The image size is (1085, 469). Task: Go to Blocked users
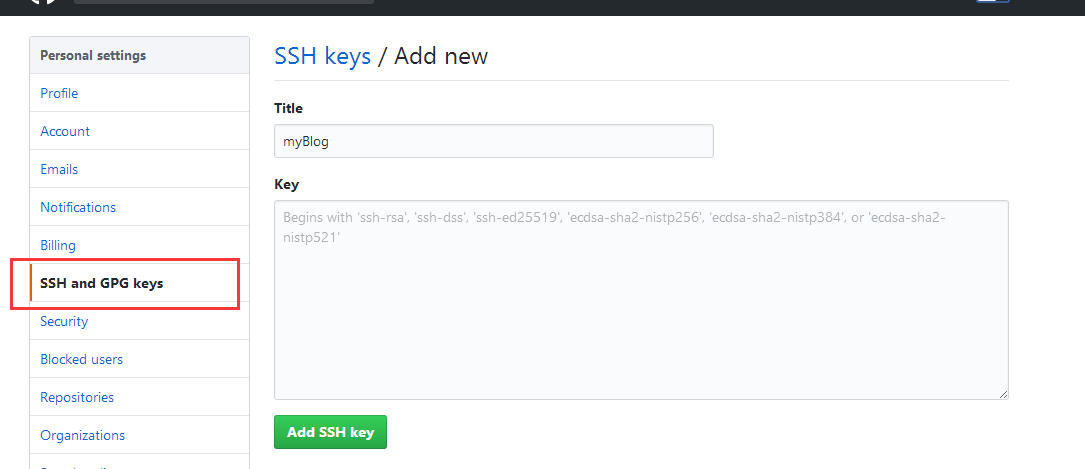[81, 359]
